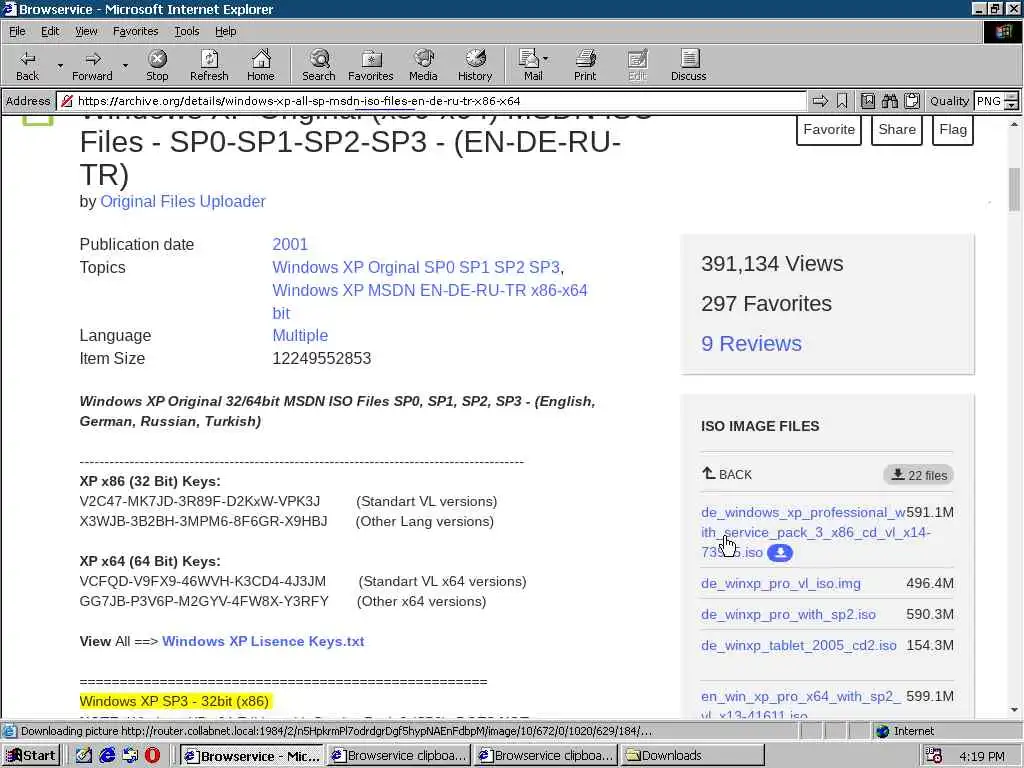Stop loading the page
Image resolution: width=1024 pixels, height=768 pixels.
pyautogui.click(x=157, y=65)
